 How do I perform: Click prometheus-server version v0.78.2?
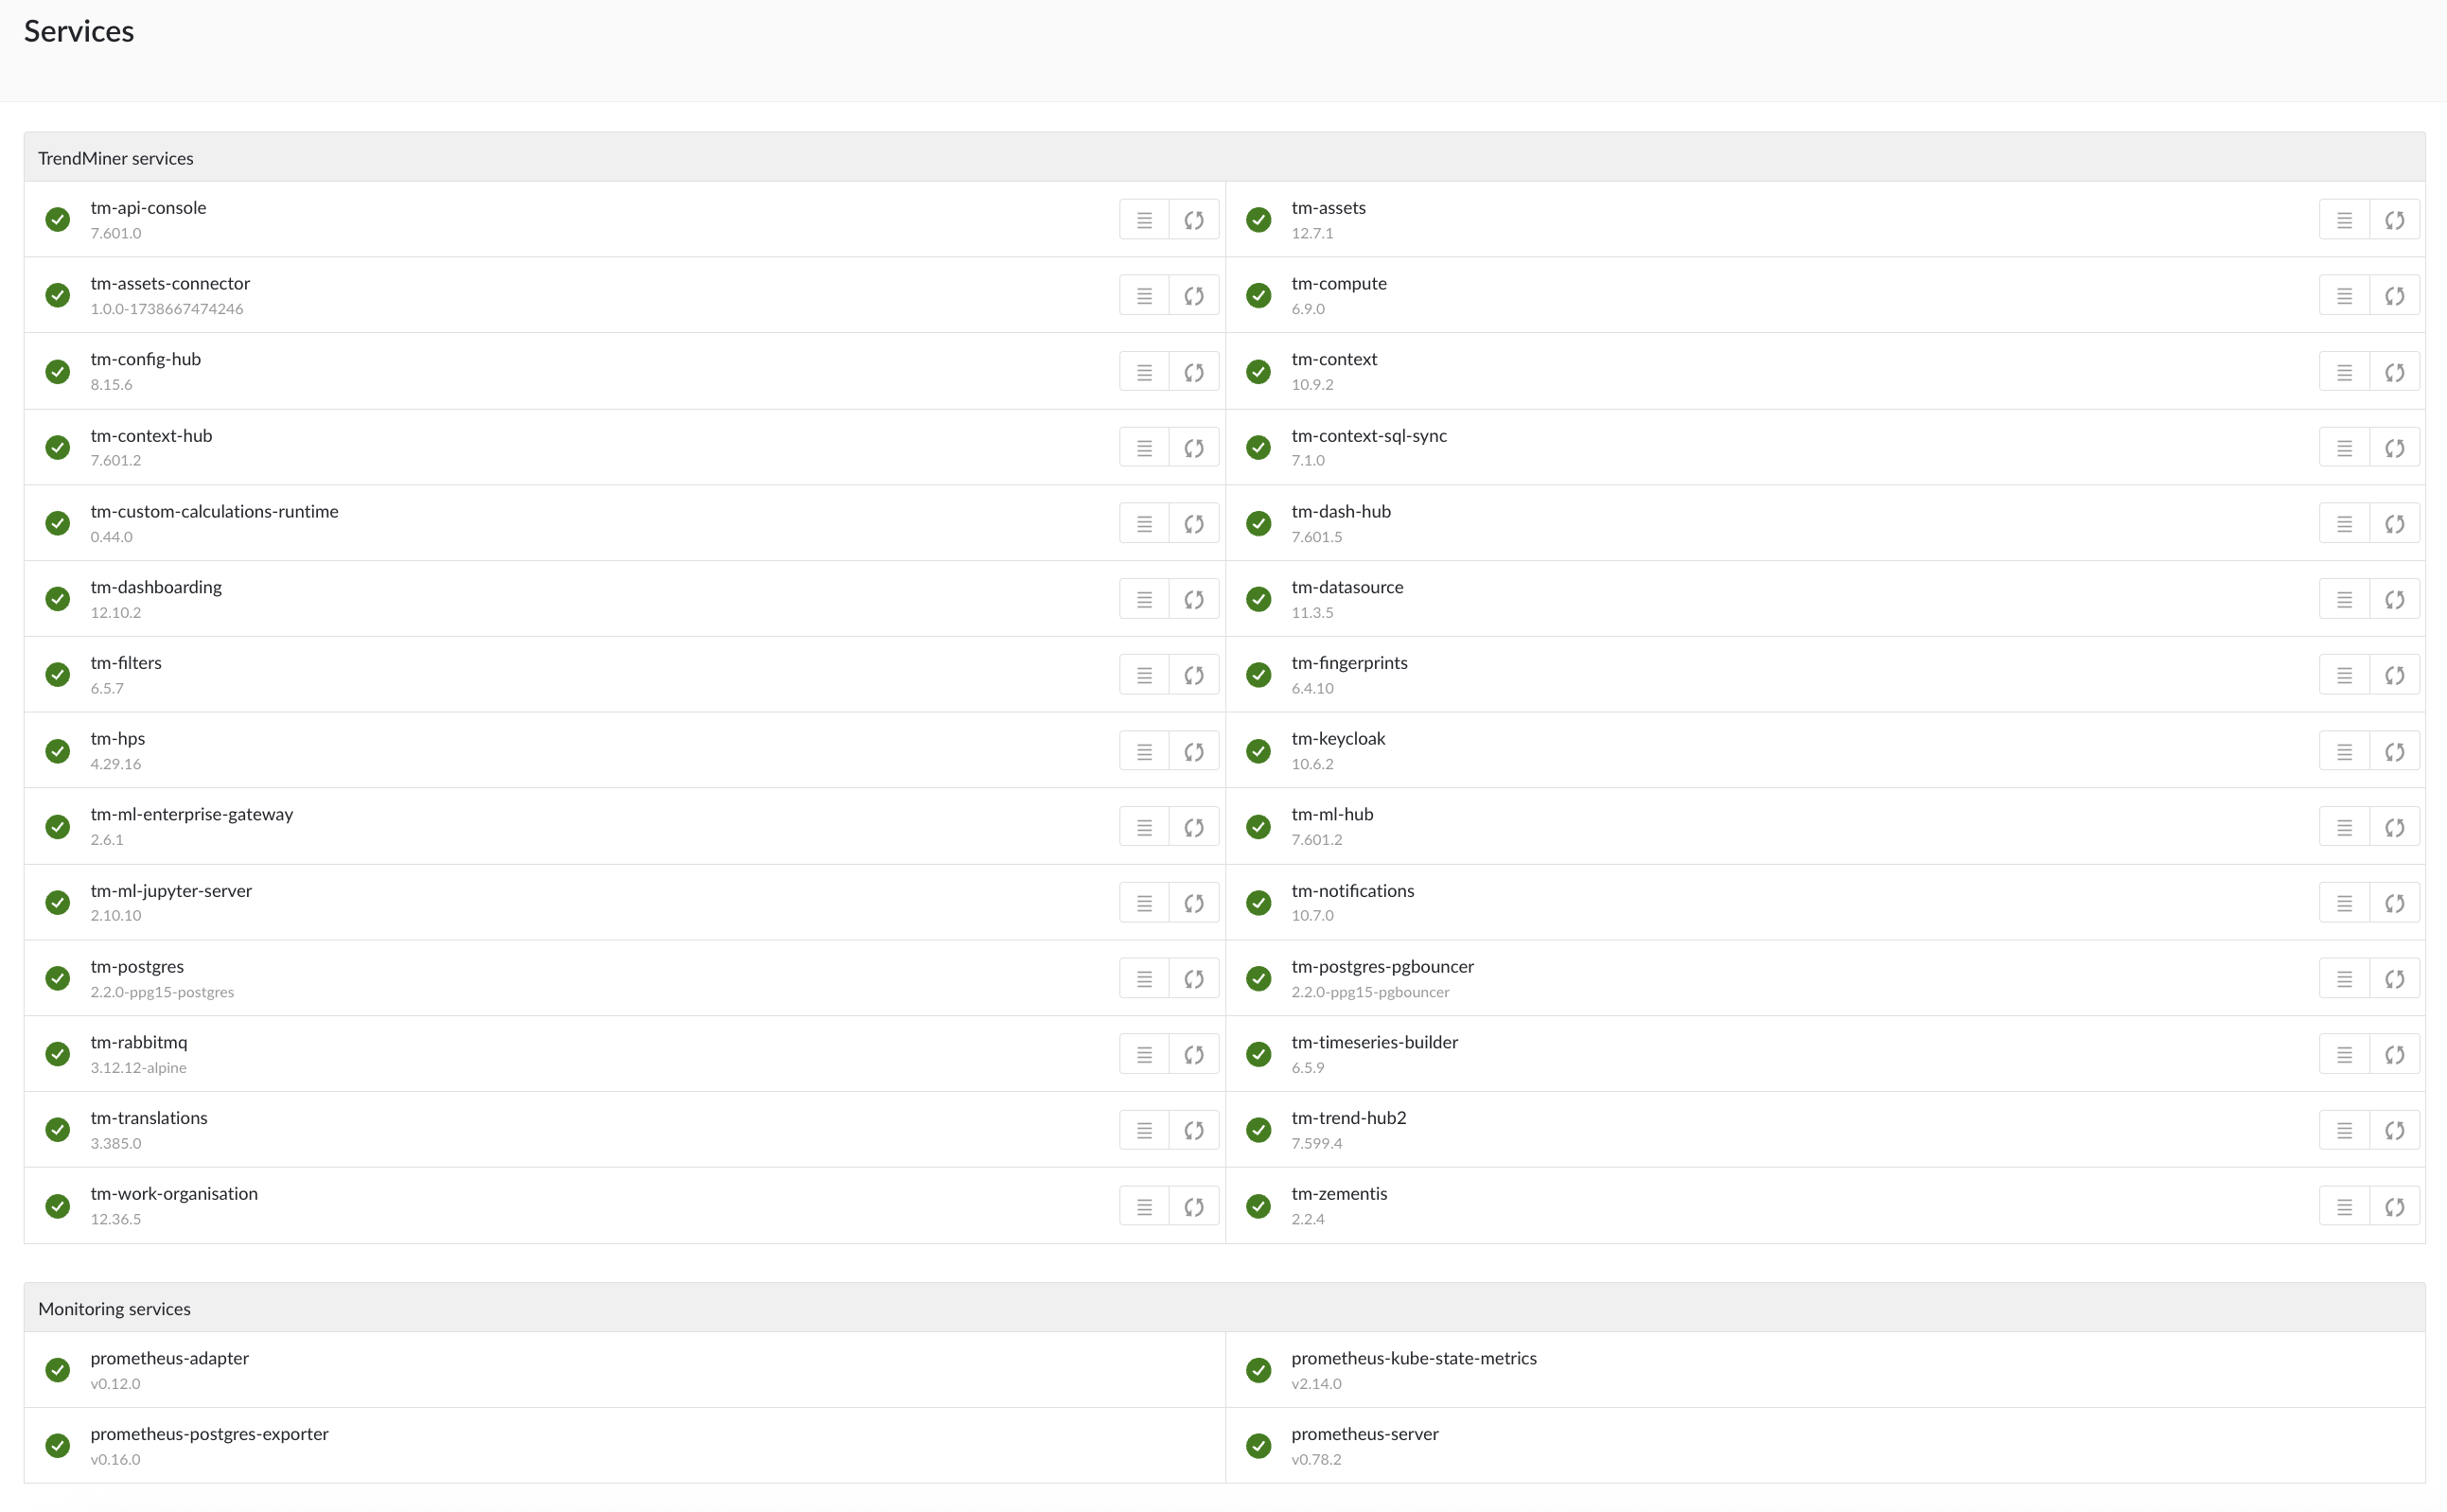coord(1316,1459)
